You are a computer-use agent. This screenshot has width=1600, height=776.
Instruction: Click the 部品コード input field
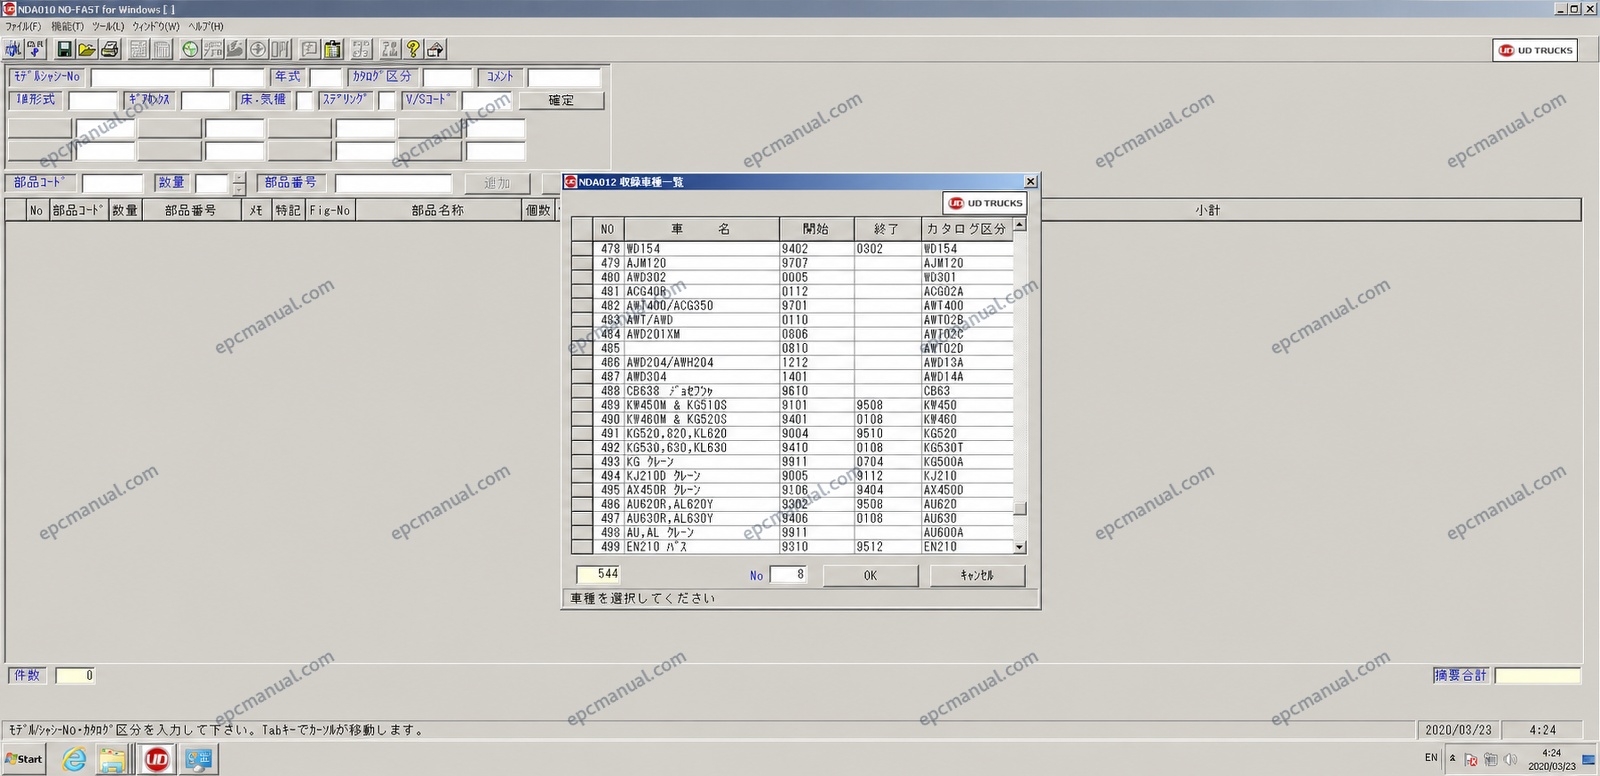113,183
